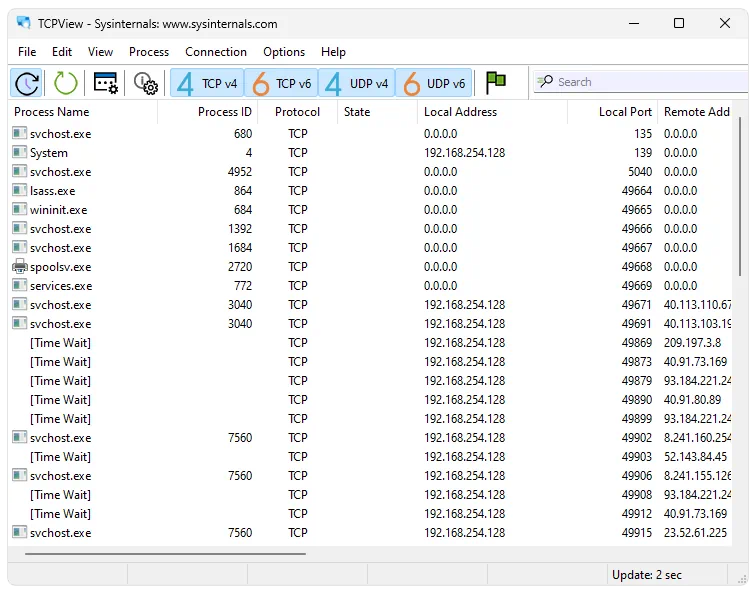755x591 pixels.
Task: Open the Options menu
Action: point(284,52)
